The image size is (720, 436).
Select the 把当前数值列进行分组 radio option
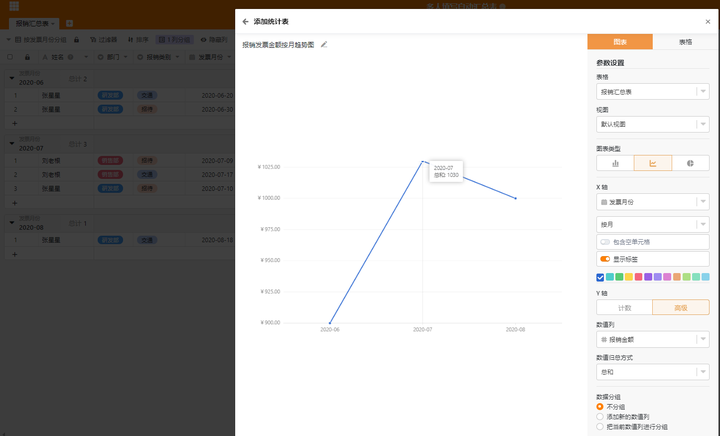(600, 427)
